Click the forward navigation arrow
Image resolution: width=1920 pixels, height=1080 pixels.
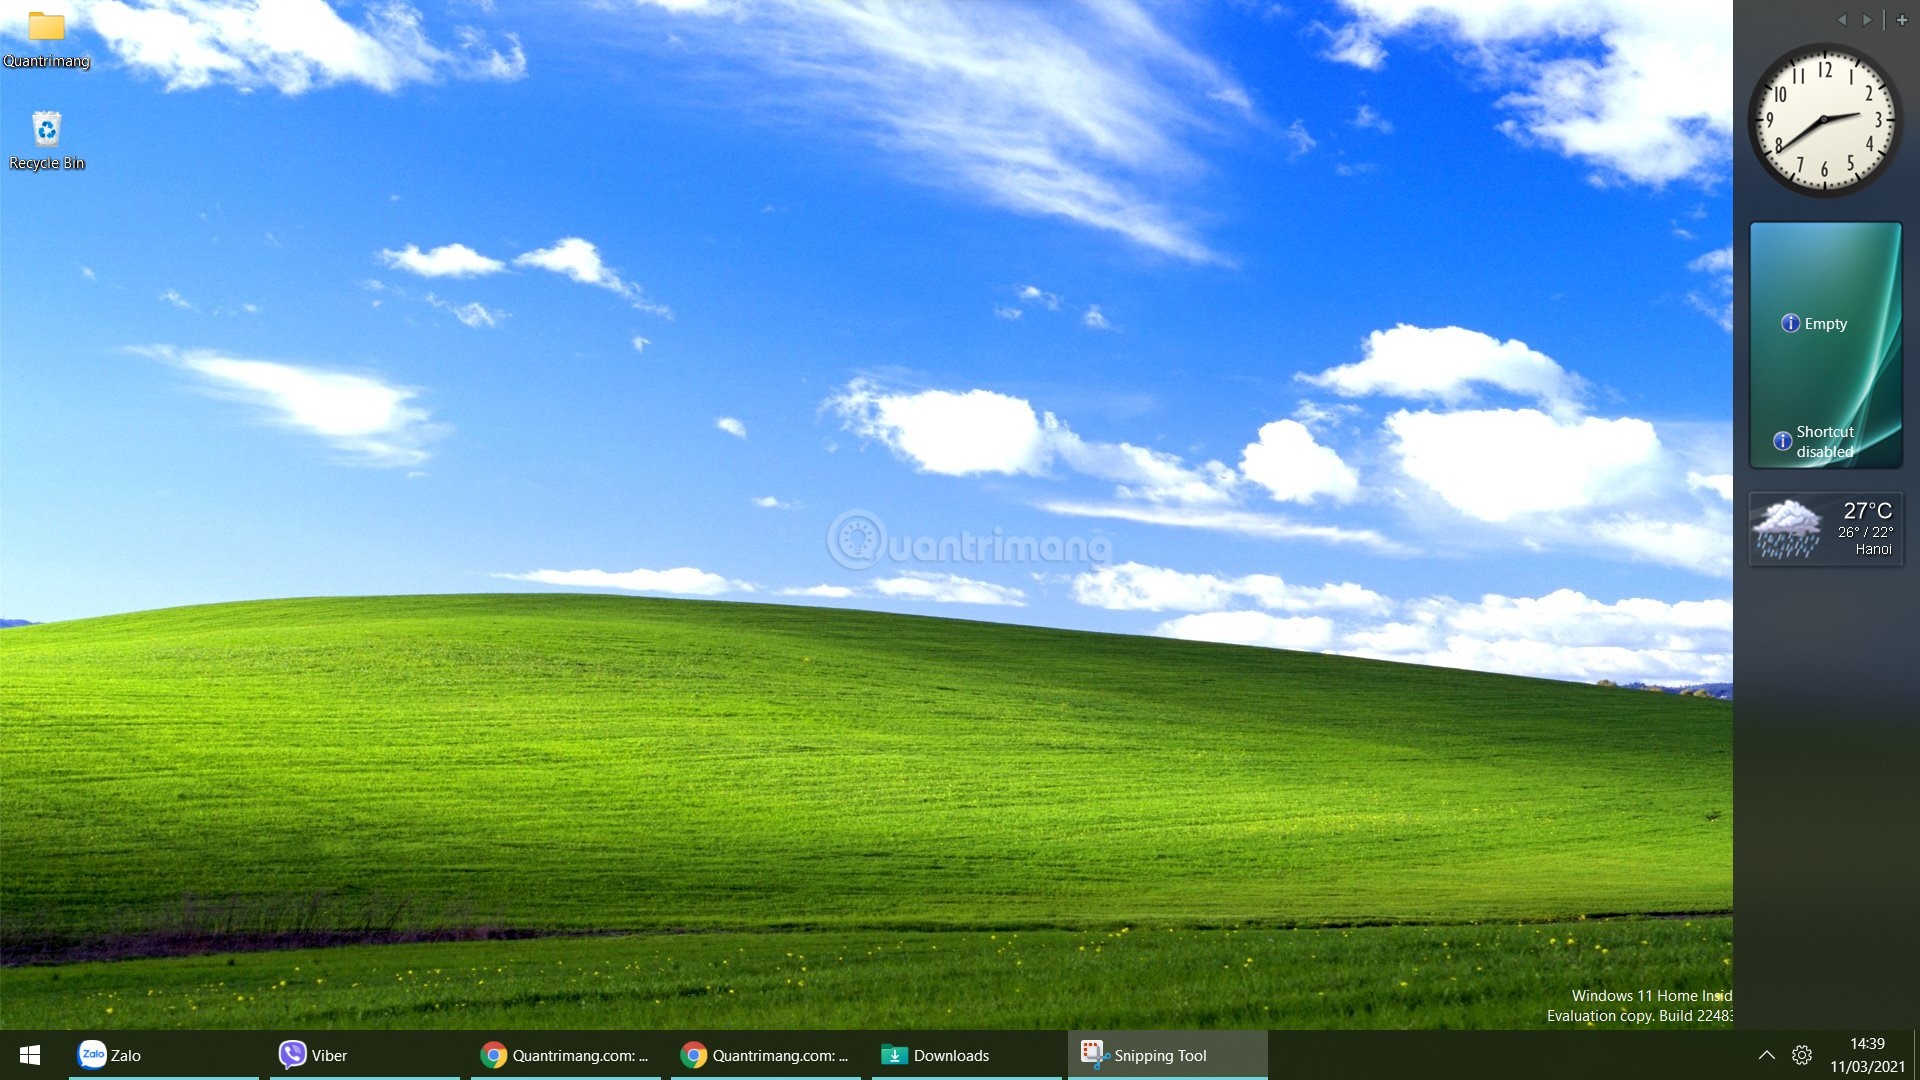1870,17
